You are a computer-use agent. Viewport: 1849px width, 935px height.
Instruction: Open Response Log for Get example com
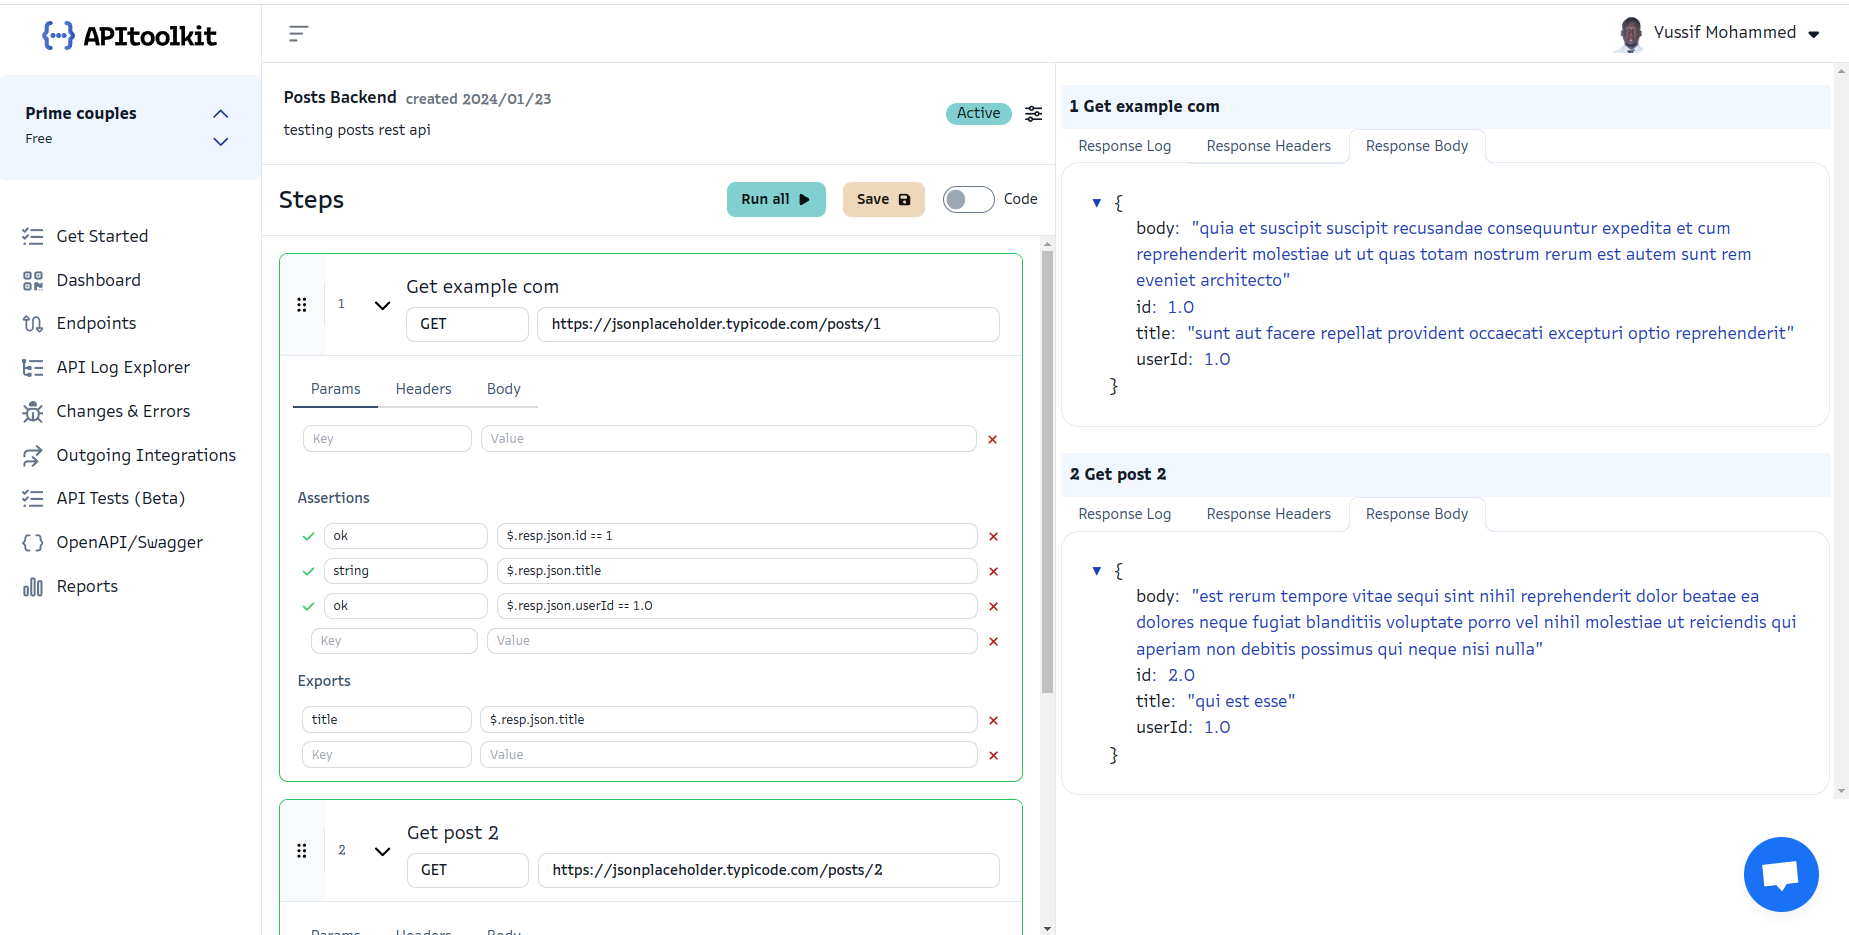pyautogui.click(x=1124, y=146)
